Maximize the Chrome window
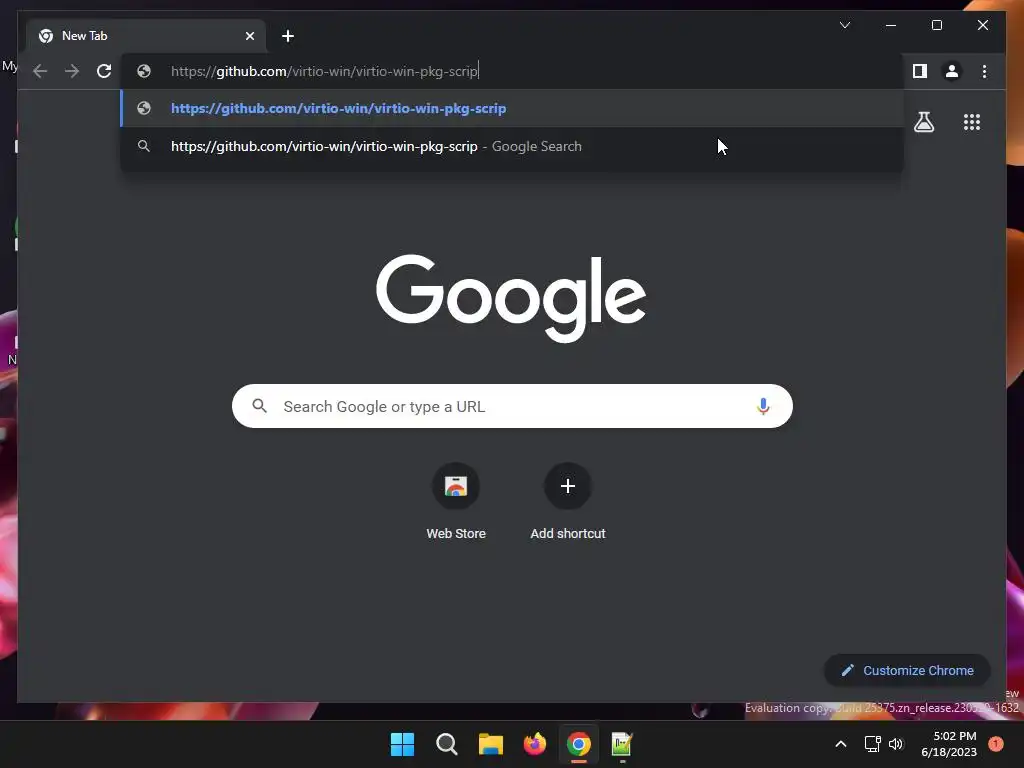The width and height of the screenshot is (1024, 768). (936, 25)
